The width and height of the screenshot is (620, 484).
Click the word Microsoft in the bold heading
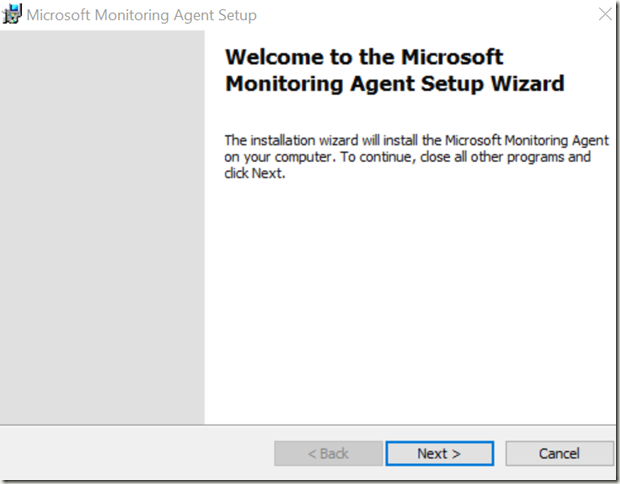tap(452, 57)
